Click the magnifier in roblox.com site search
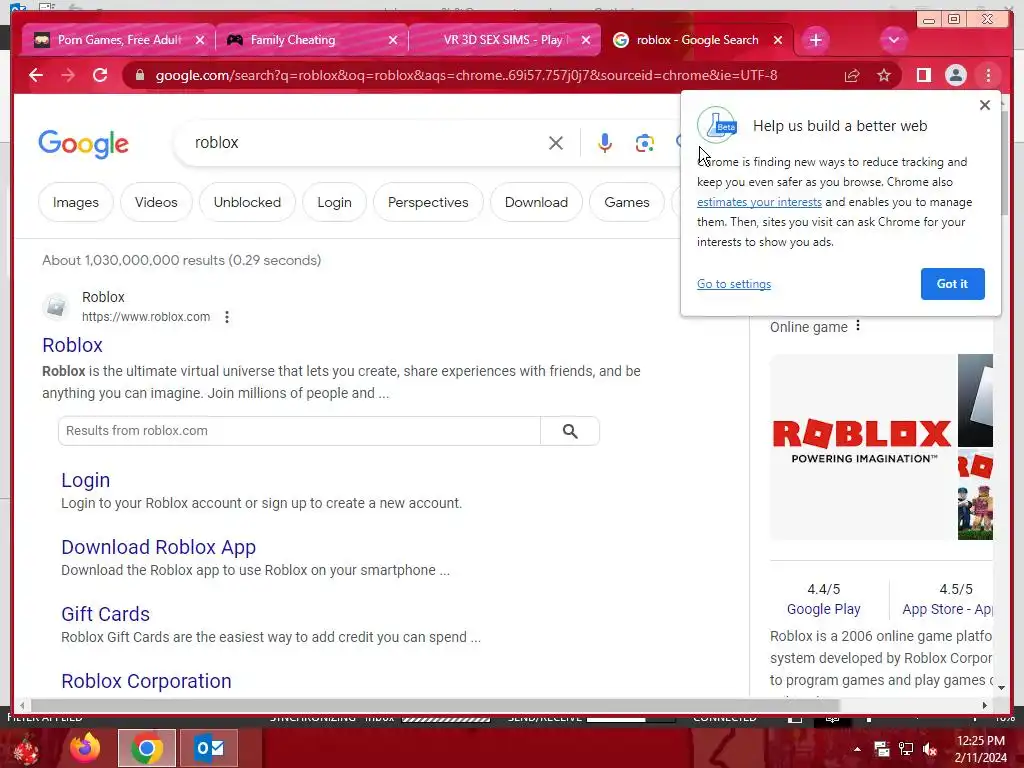 coord(570,431)
